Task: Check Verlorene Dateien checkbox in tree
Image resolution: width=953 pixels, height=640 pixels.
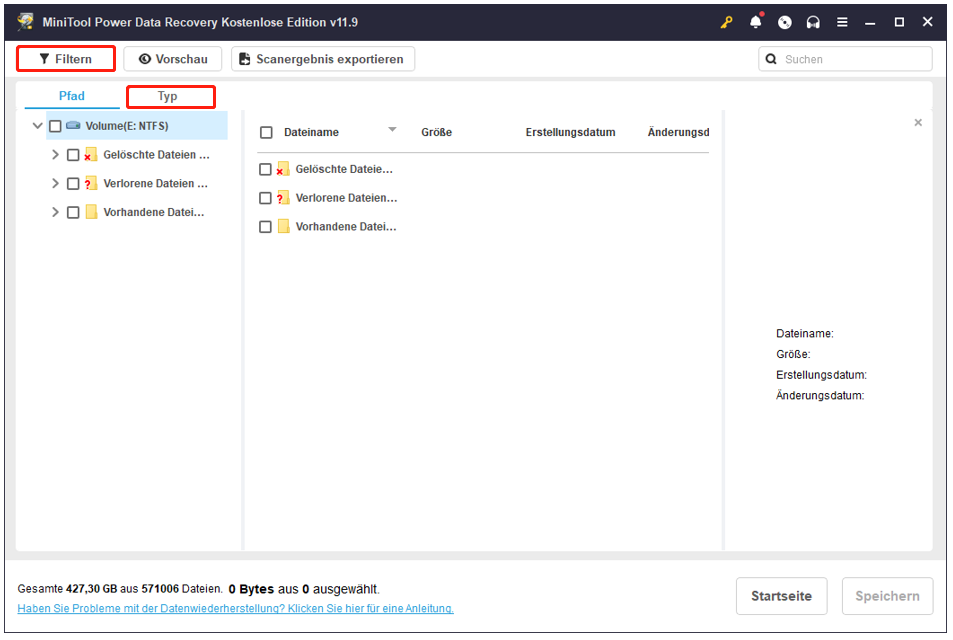Action: pyautogui.click(x=73, y=184)
